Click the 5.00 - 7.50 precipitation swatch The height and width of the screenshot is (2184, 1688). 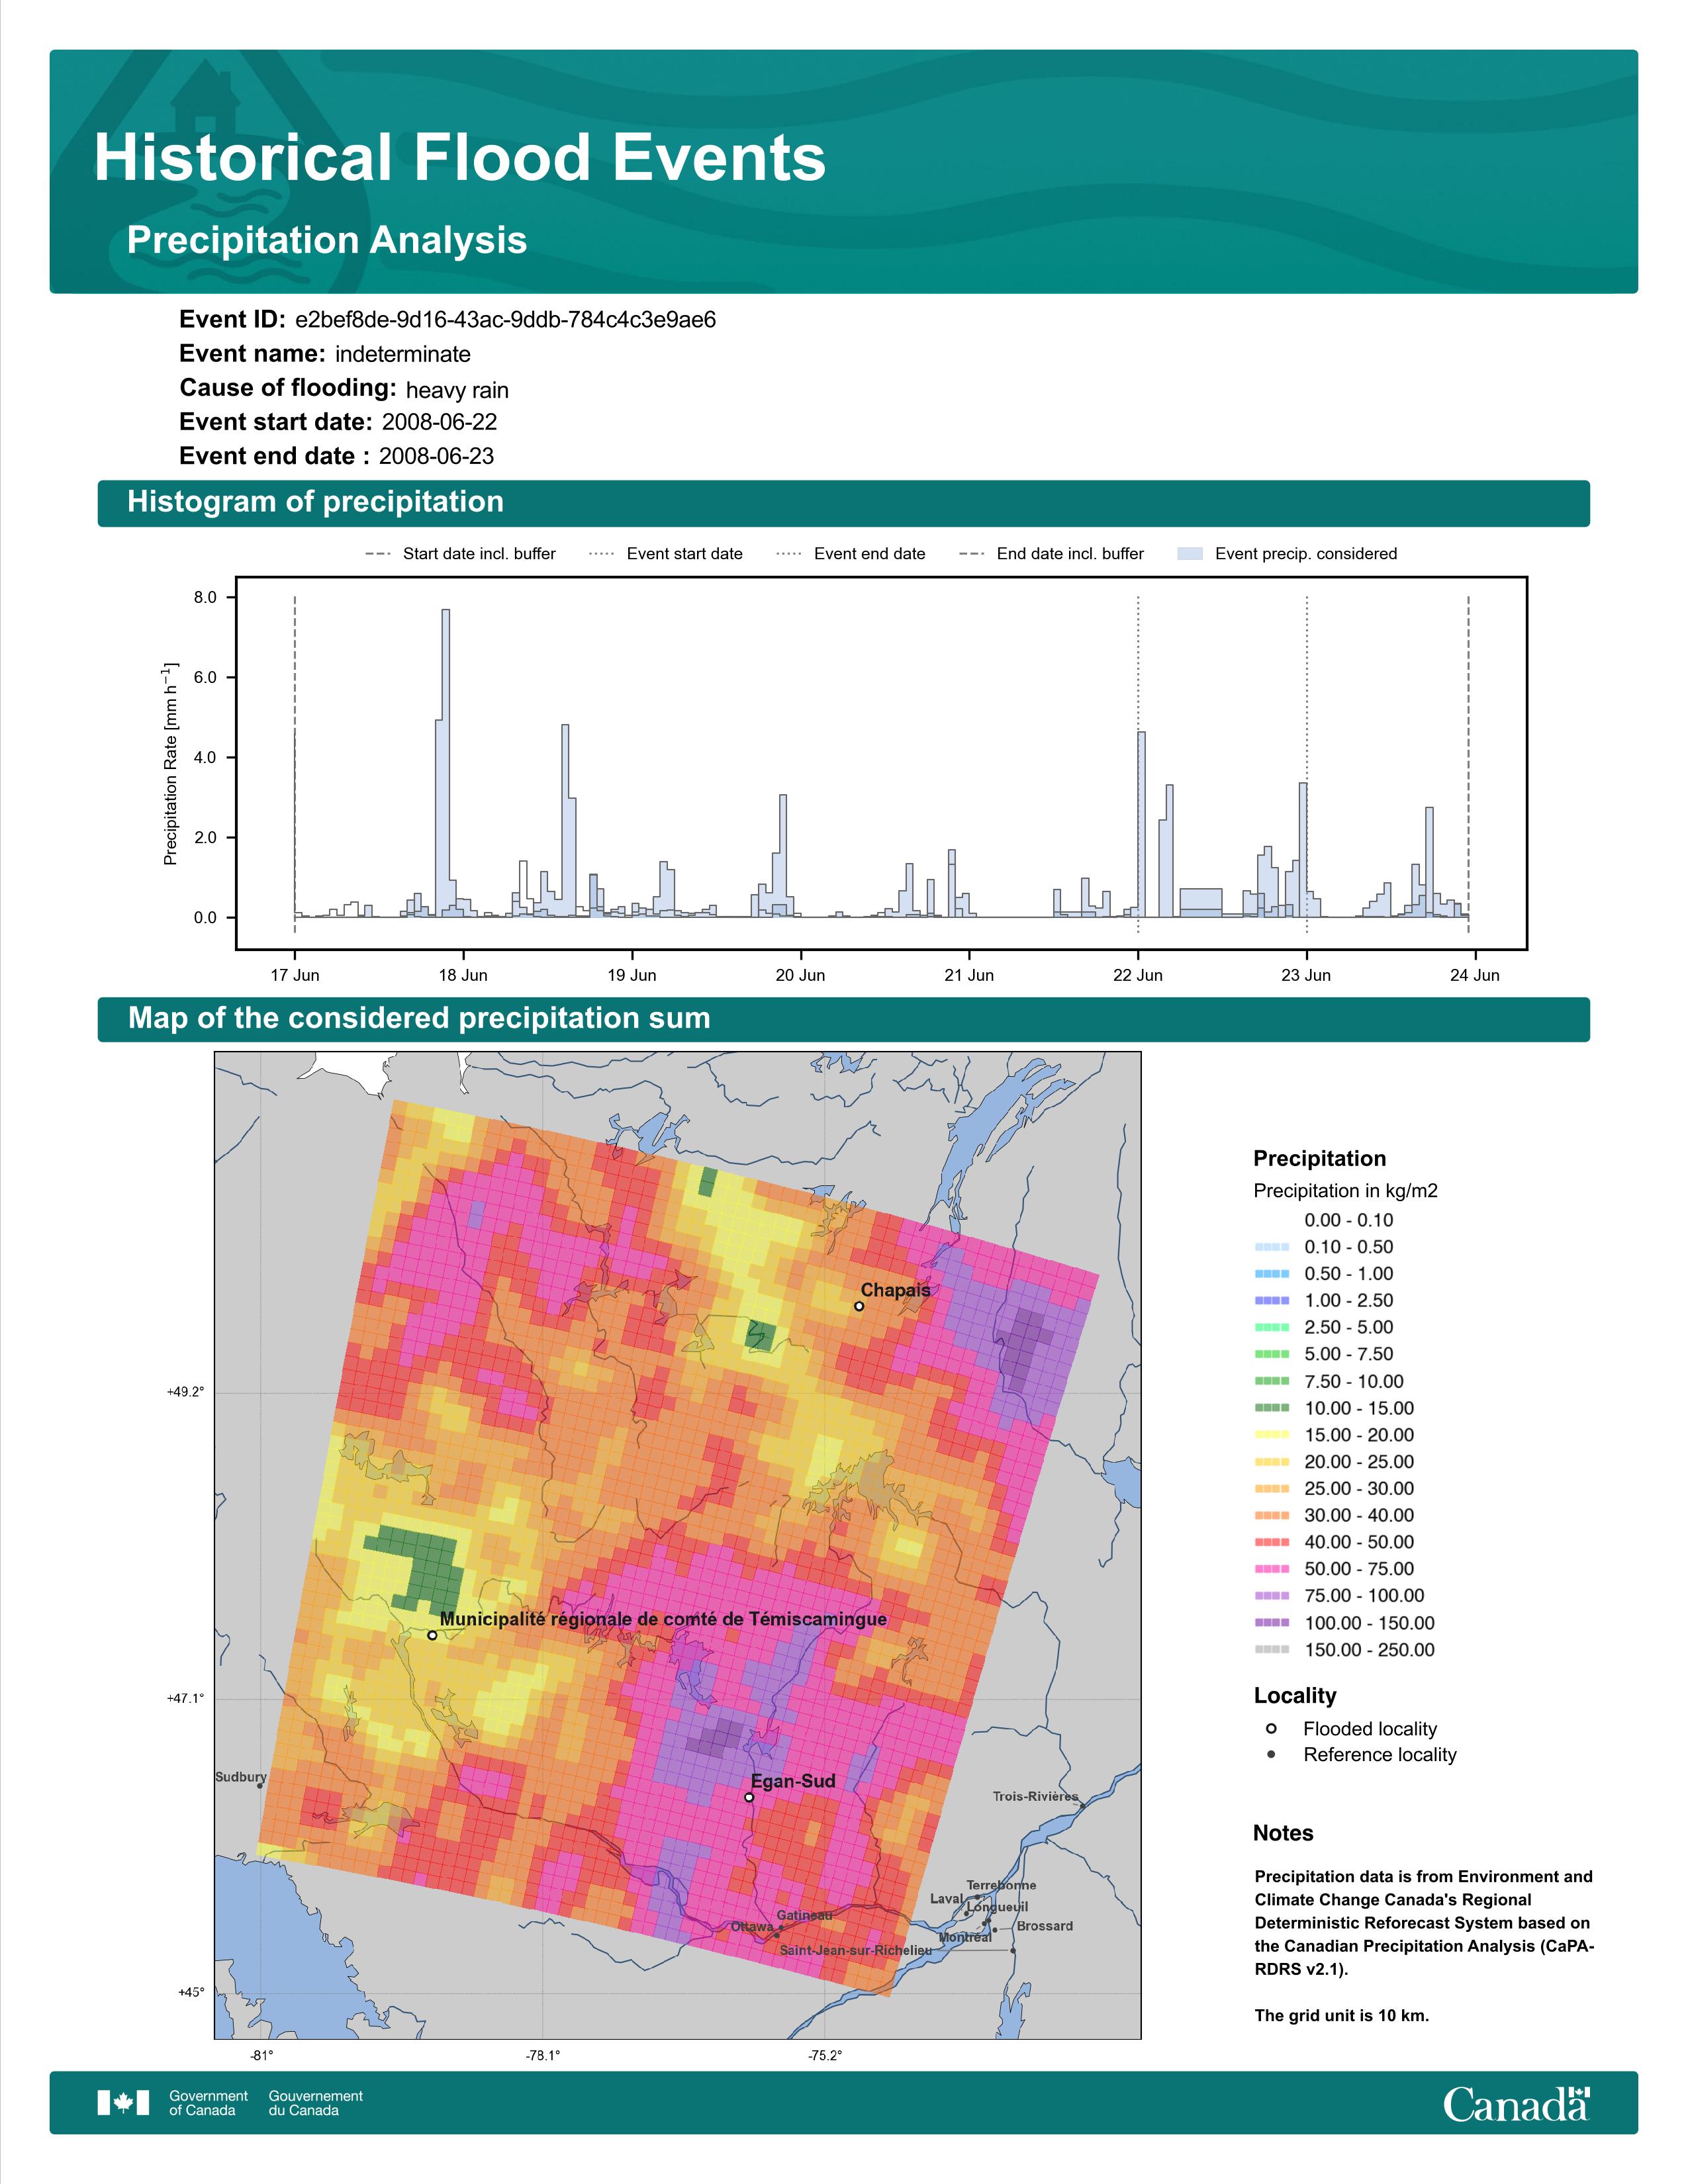point(1271,1354)
